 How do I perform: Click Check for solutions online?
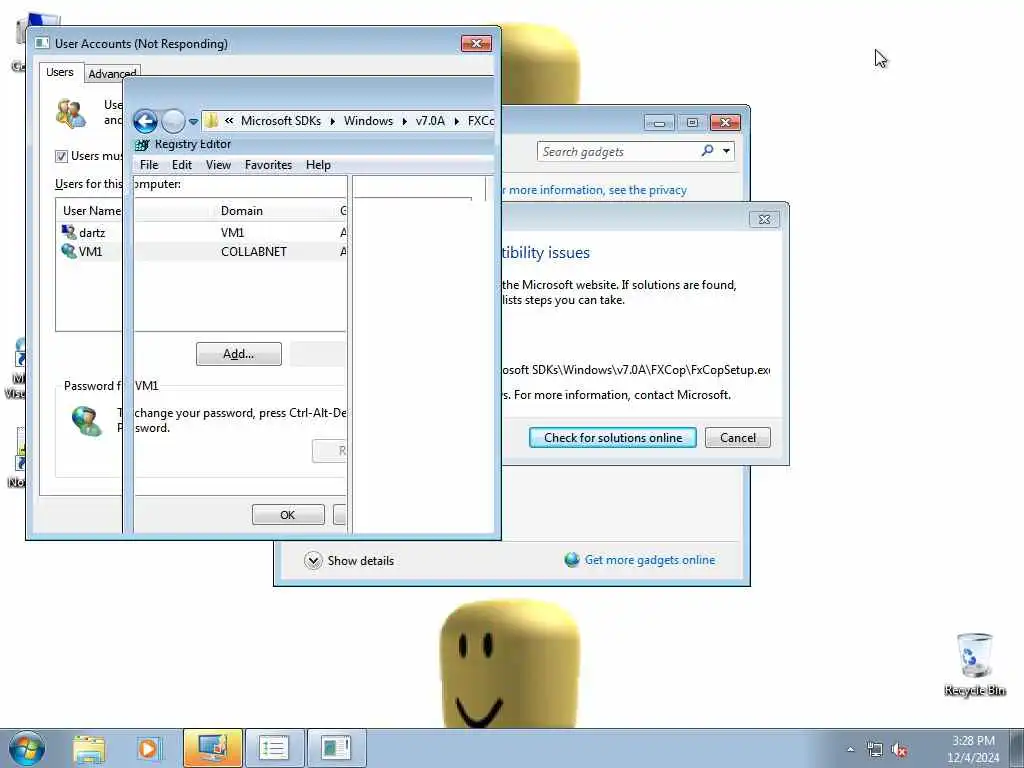pos(613,438)
